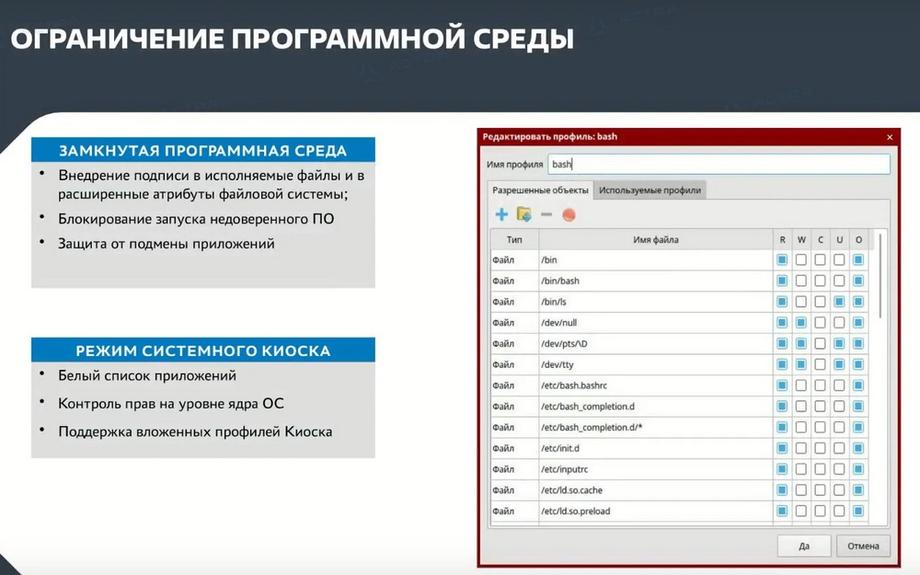Close the bash profile editor dialog

(889, 137)
